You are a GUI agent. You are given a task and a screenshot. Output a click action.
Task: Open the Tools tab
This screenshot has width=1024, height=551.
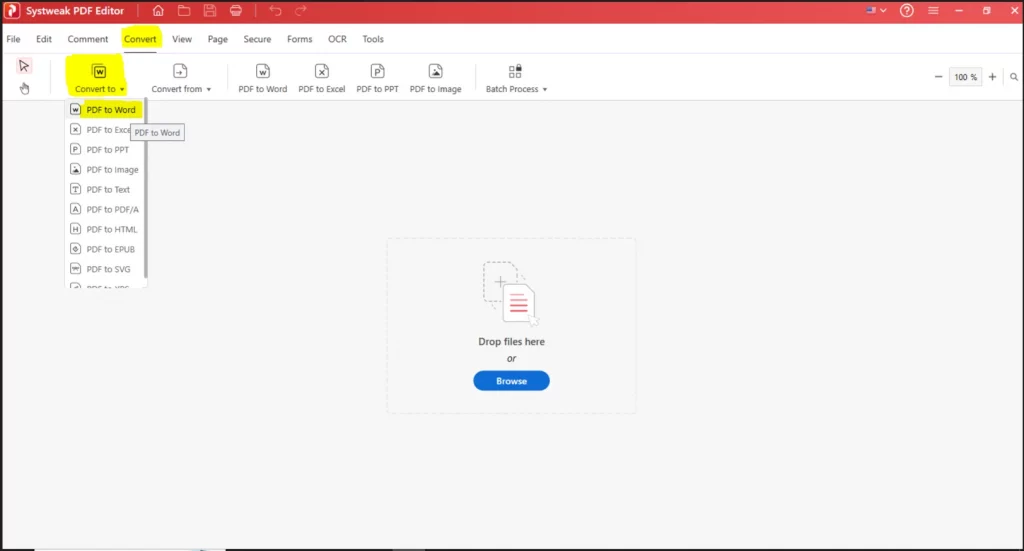point(373,39)
